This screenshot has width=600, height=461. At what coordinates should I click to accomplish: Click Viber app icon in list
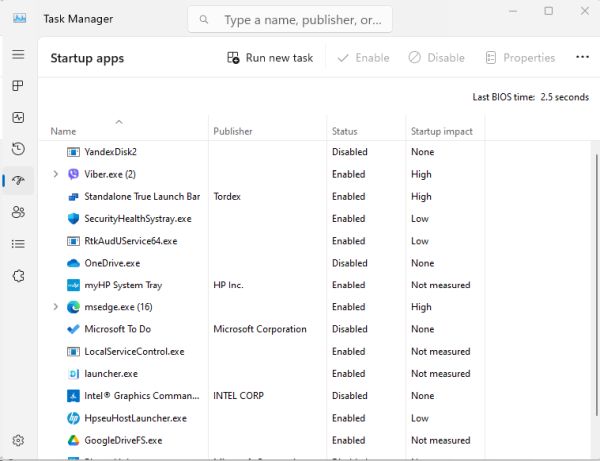coord(73,174)
